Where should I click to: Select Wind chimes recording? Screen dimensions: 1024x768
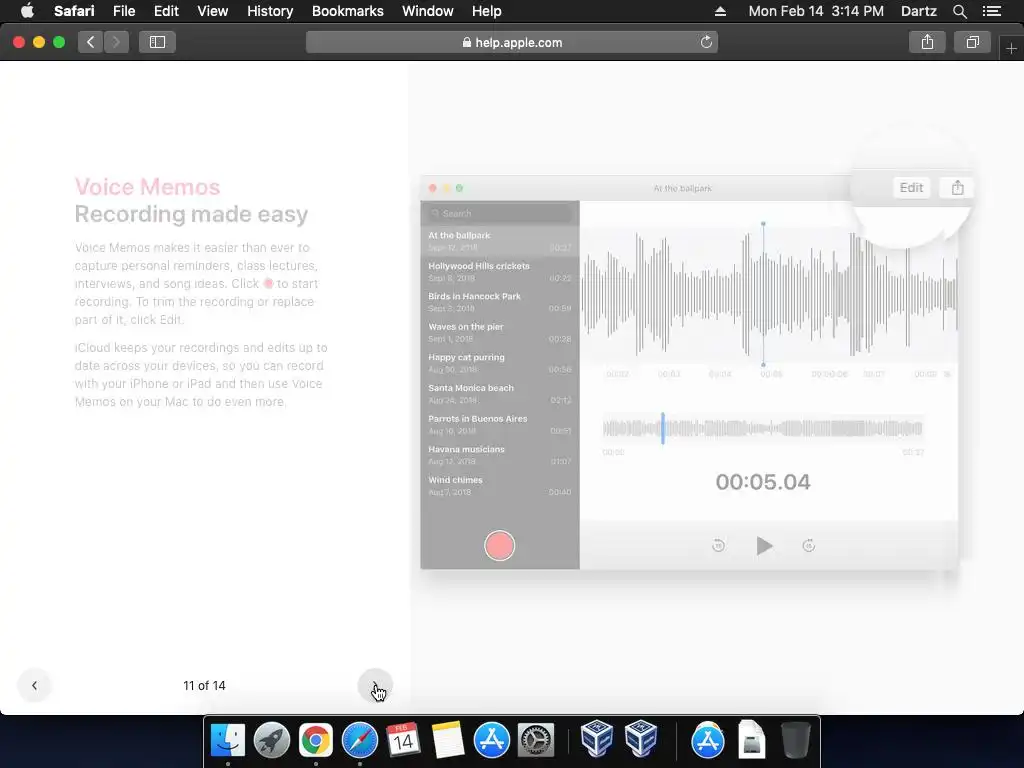(x=500, y=485)
